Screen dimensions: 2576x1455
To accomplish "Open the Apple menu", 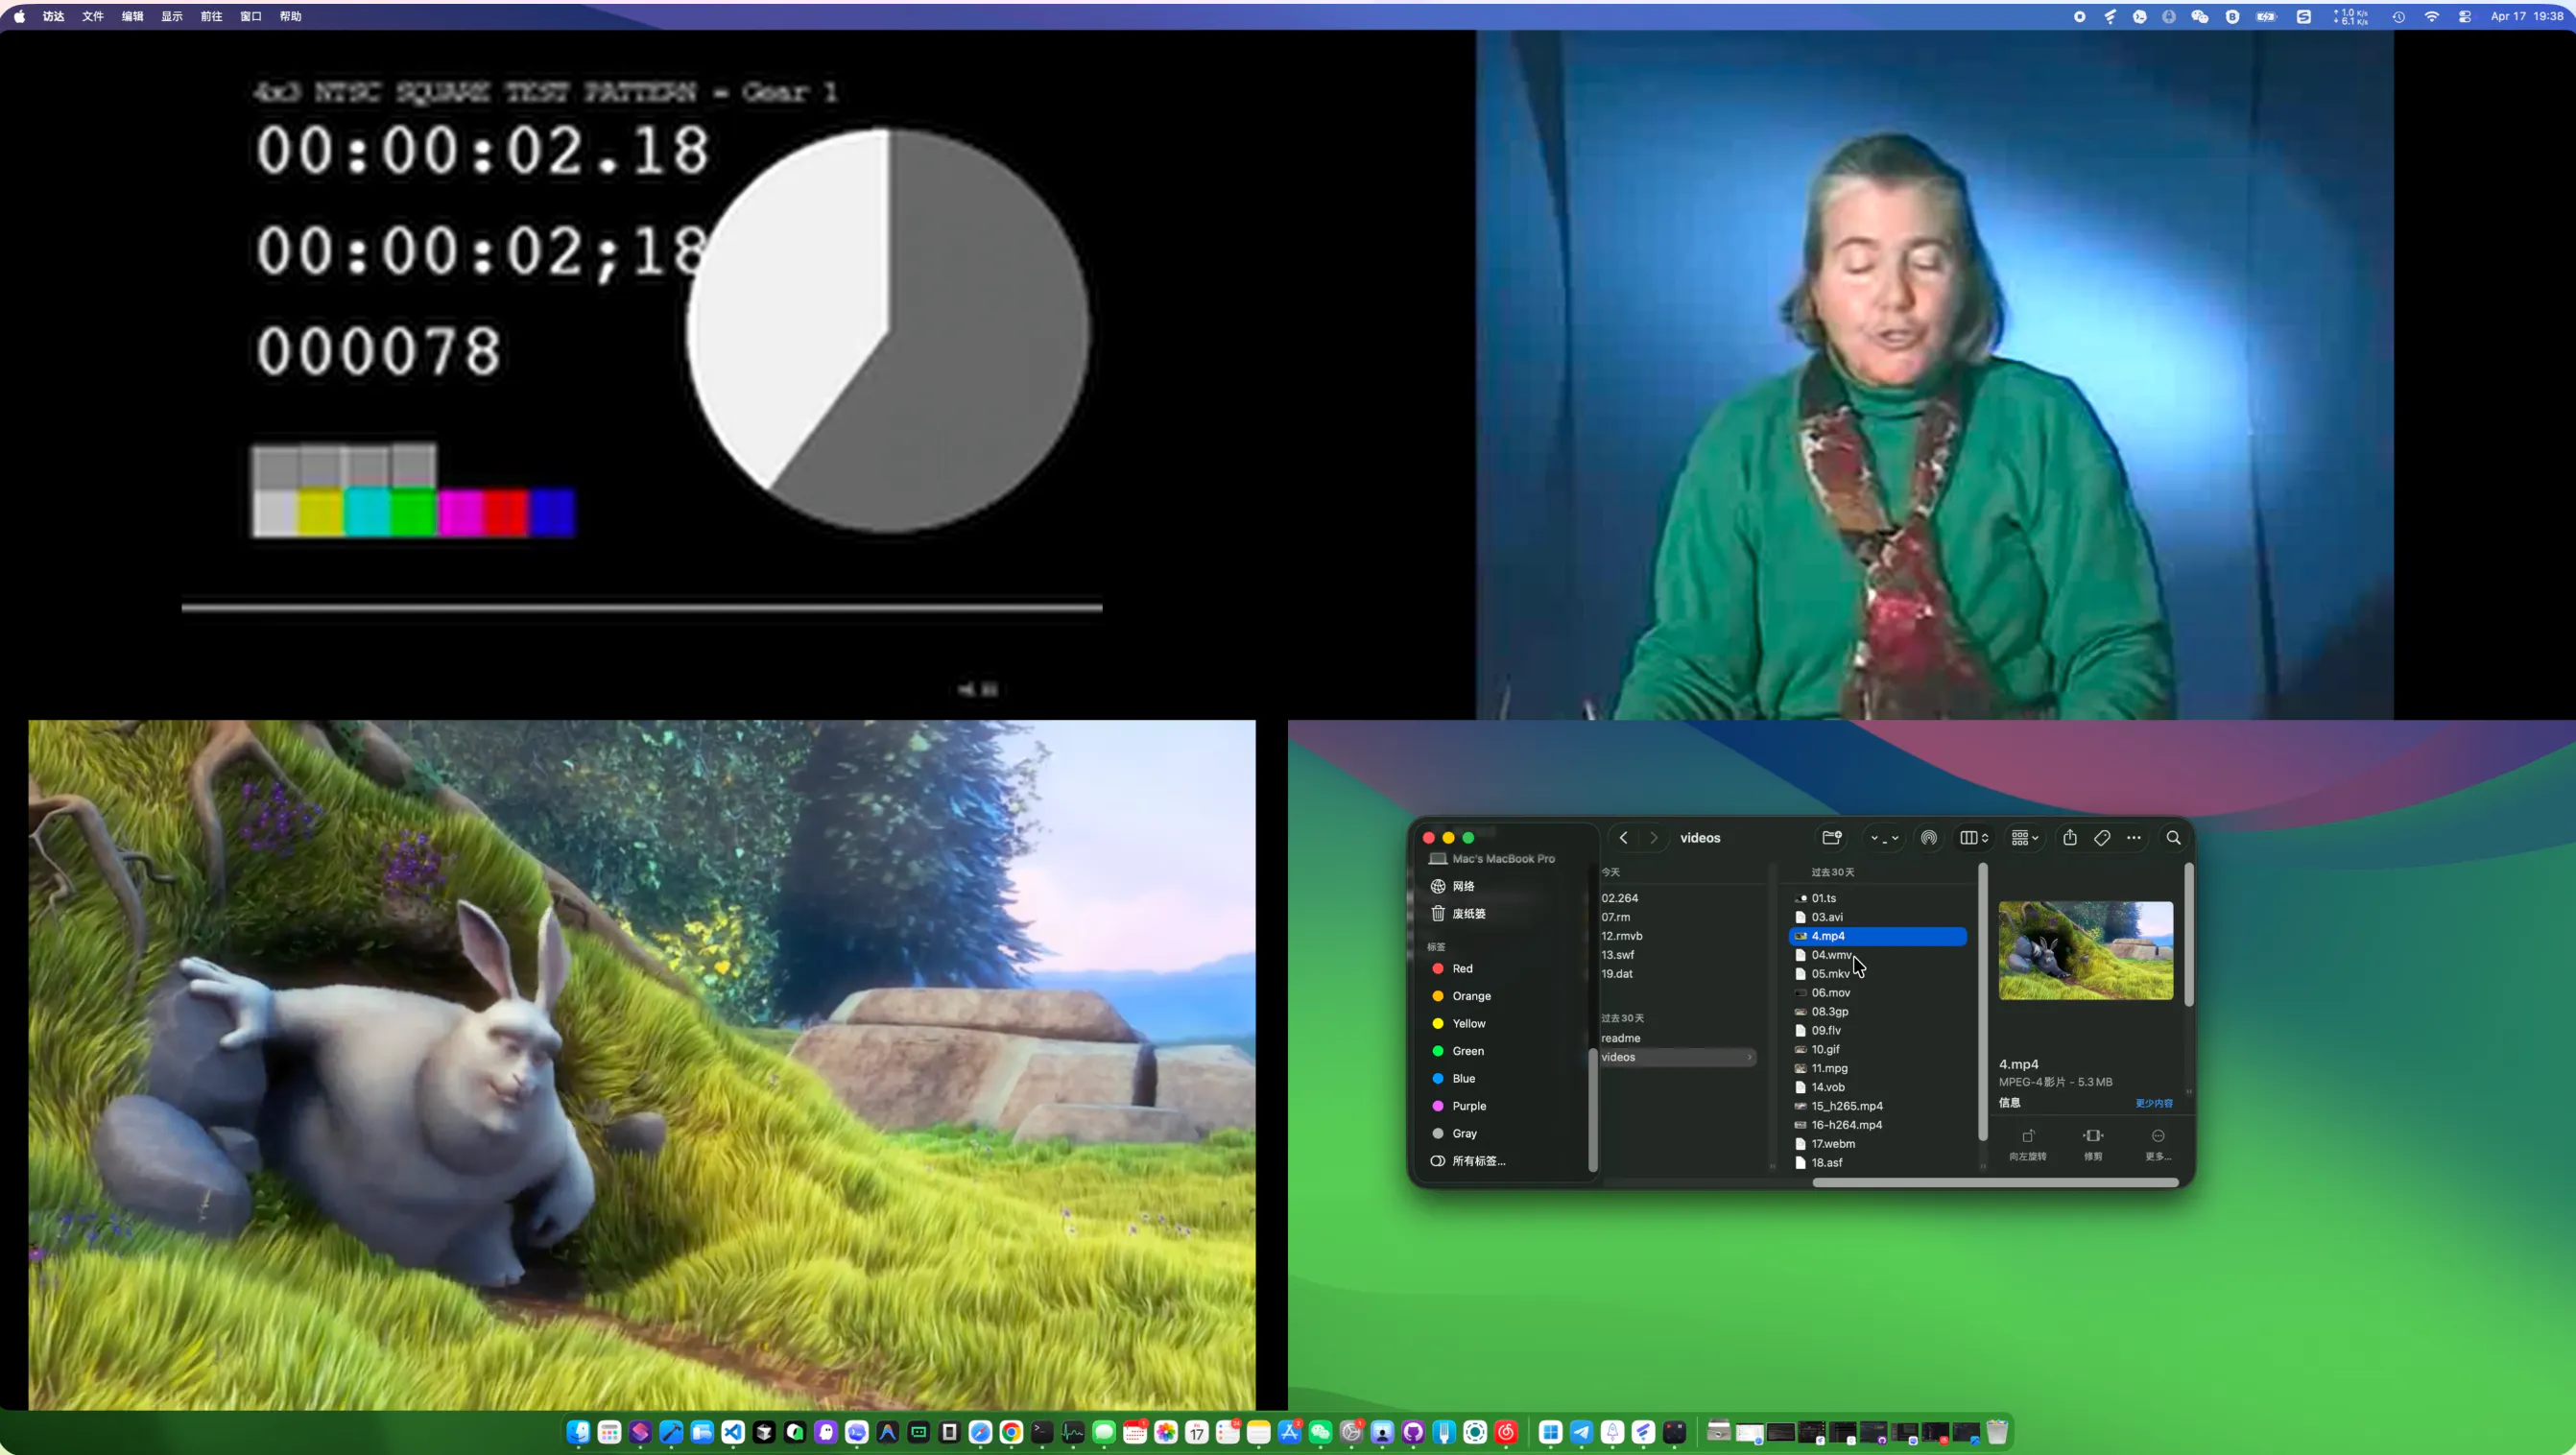I will click(x=19, y=16).
